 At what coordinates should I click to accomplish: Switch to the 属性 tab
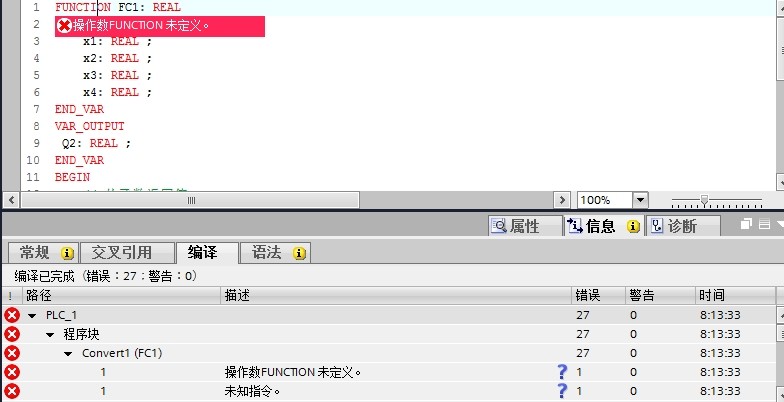point(526,226)
